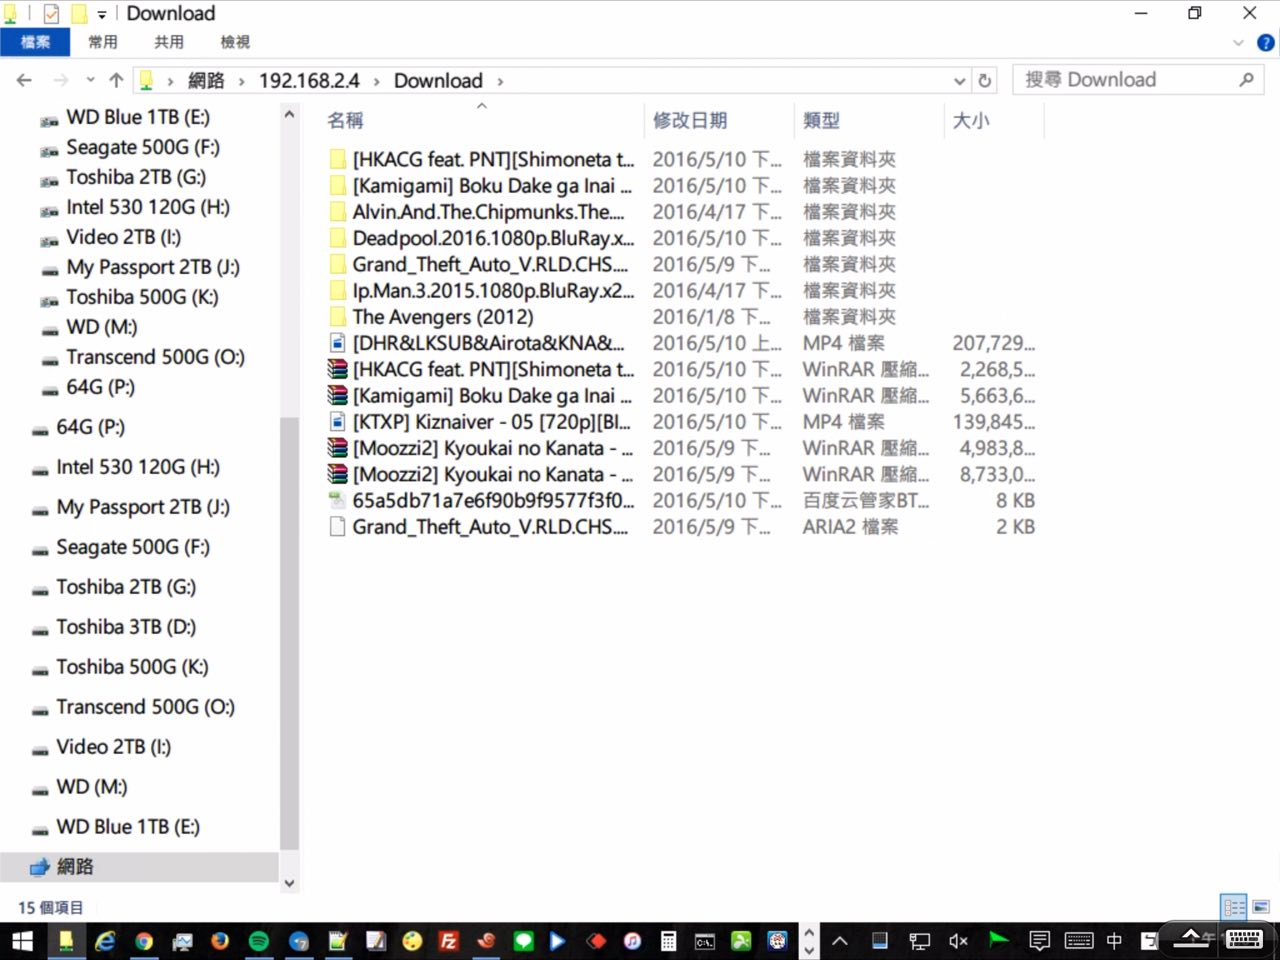Open Spotify from the taskbar
This screenshot has height=960, width=1280.
pyautogui.click(x=259, y=941)
